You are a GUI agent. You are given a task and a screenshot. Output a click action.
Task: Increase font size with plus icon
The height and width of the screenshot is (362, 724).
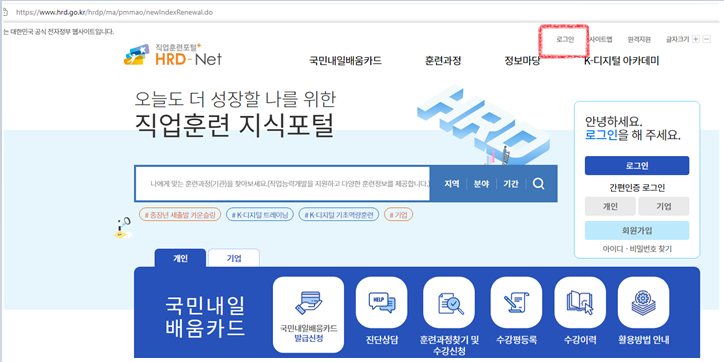pyautogui.click(x=696, y=39)
